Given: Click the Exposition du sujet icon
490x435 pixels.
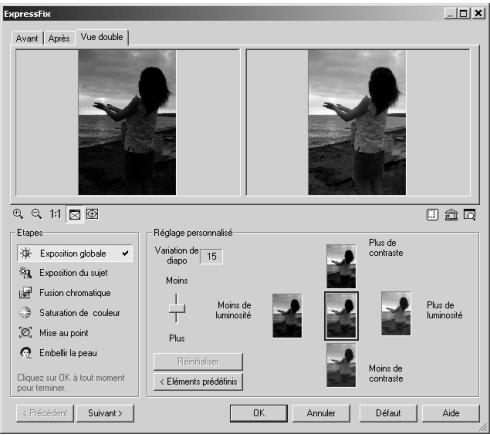Looking at the screenshot, I should tap(25, 273).
